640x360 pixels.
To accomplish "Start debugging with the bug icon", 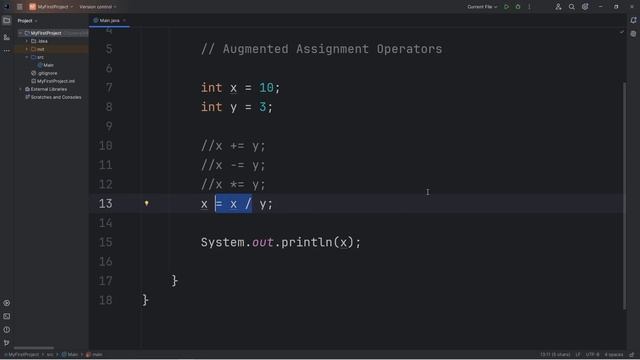I will (x=518, y=7).
